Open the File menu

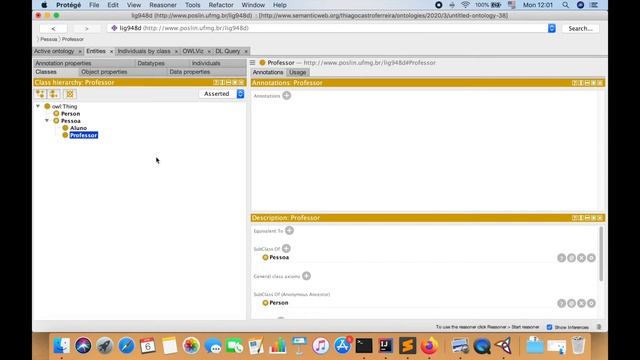click(x=94, y=5)
